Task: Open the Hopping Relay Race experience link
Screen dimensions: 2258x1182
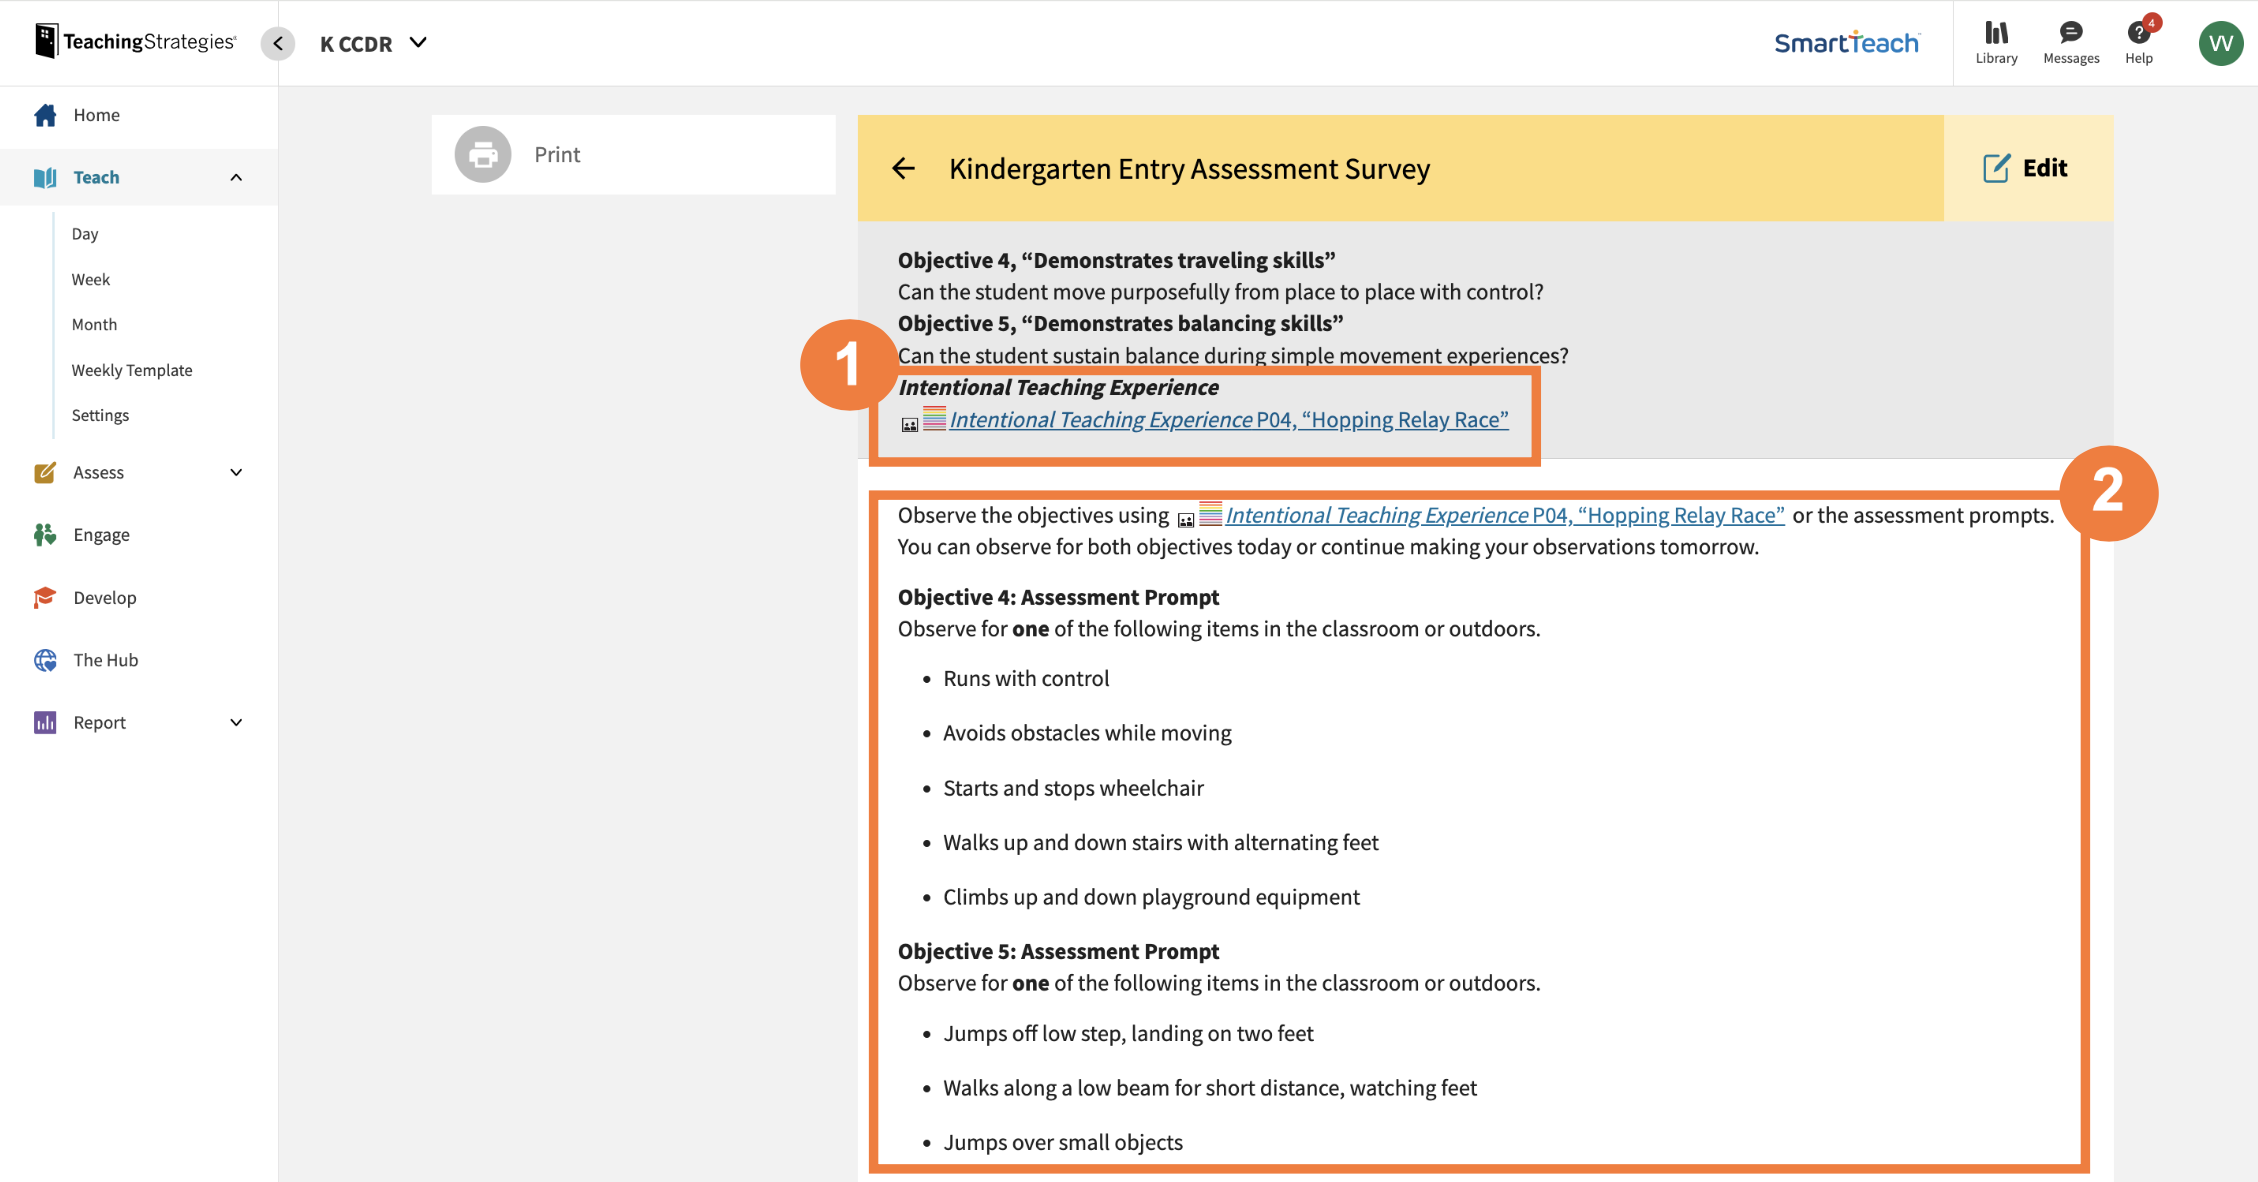Action: (1229, 419)
